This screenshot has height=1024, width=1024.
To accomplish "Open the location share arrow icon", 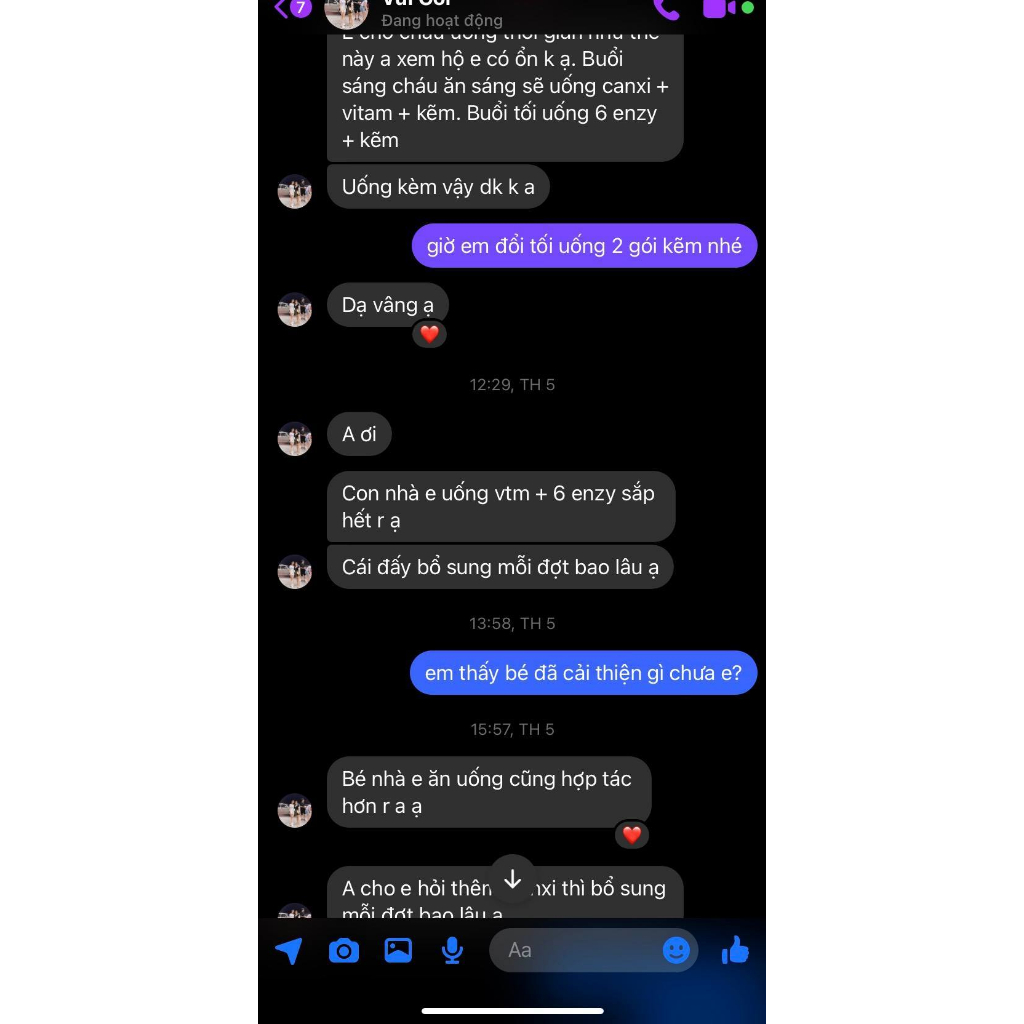I will tap(289, 950).
